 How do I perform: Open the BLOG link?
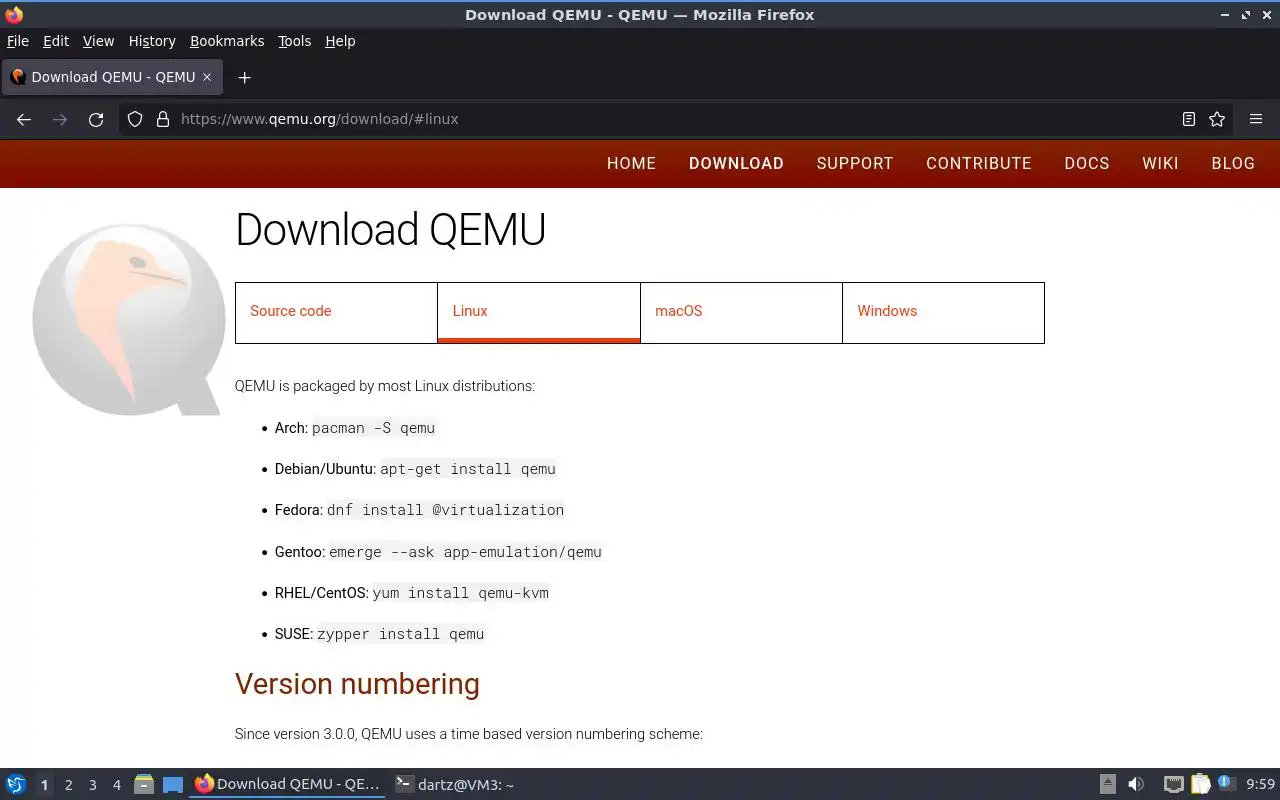(1233, 164)
